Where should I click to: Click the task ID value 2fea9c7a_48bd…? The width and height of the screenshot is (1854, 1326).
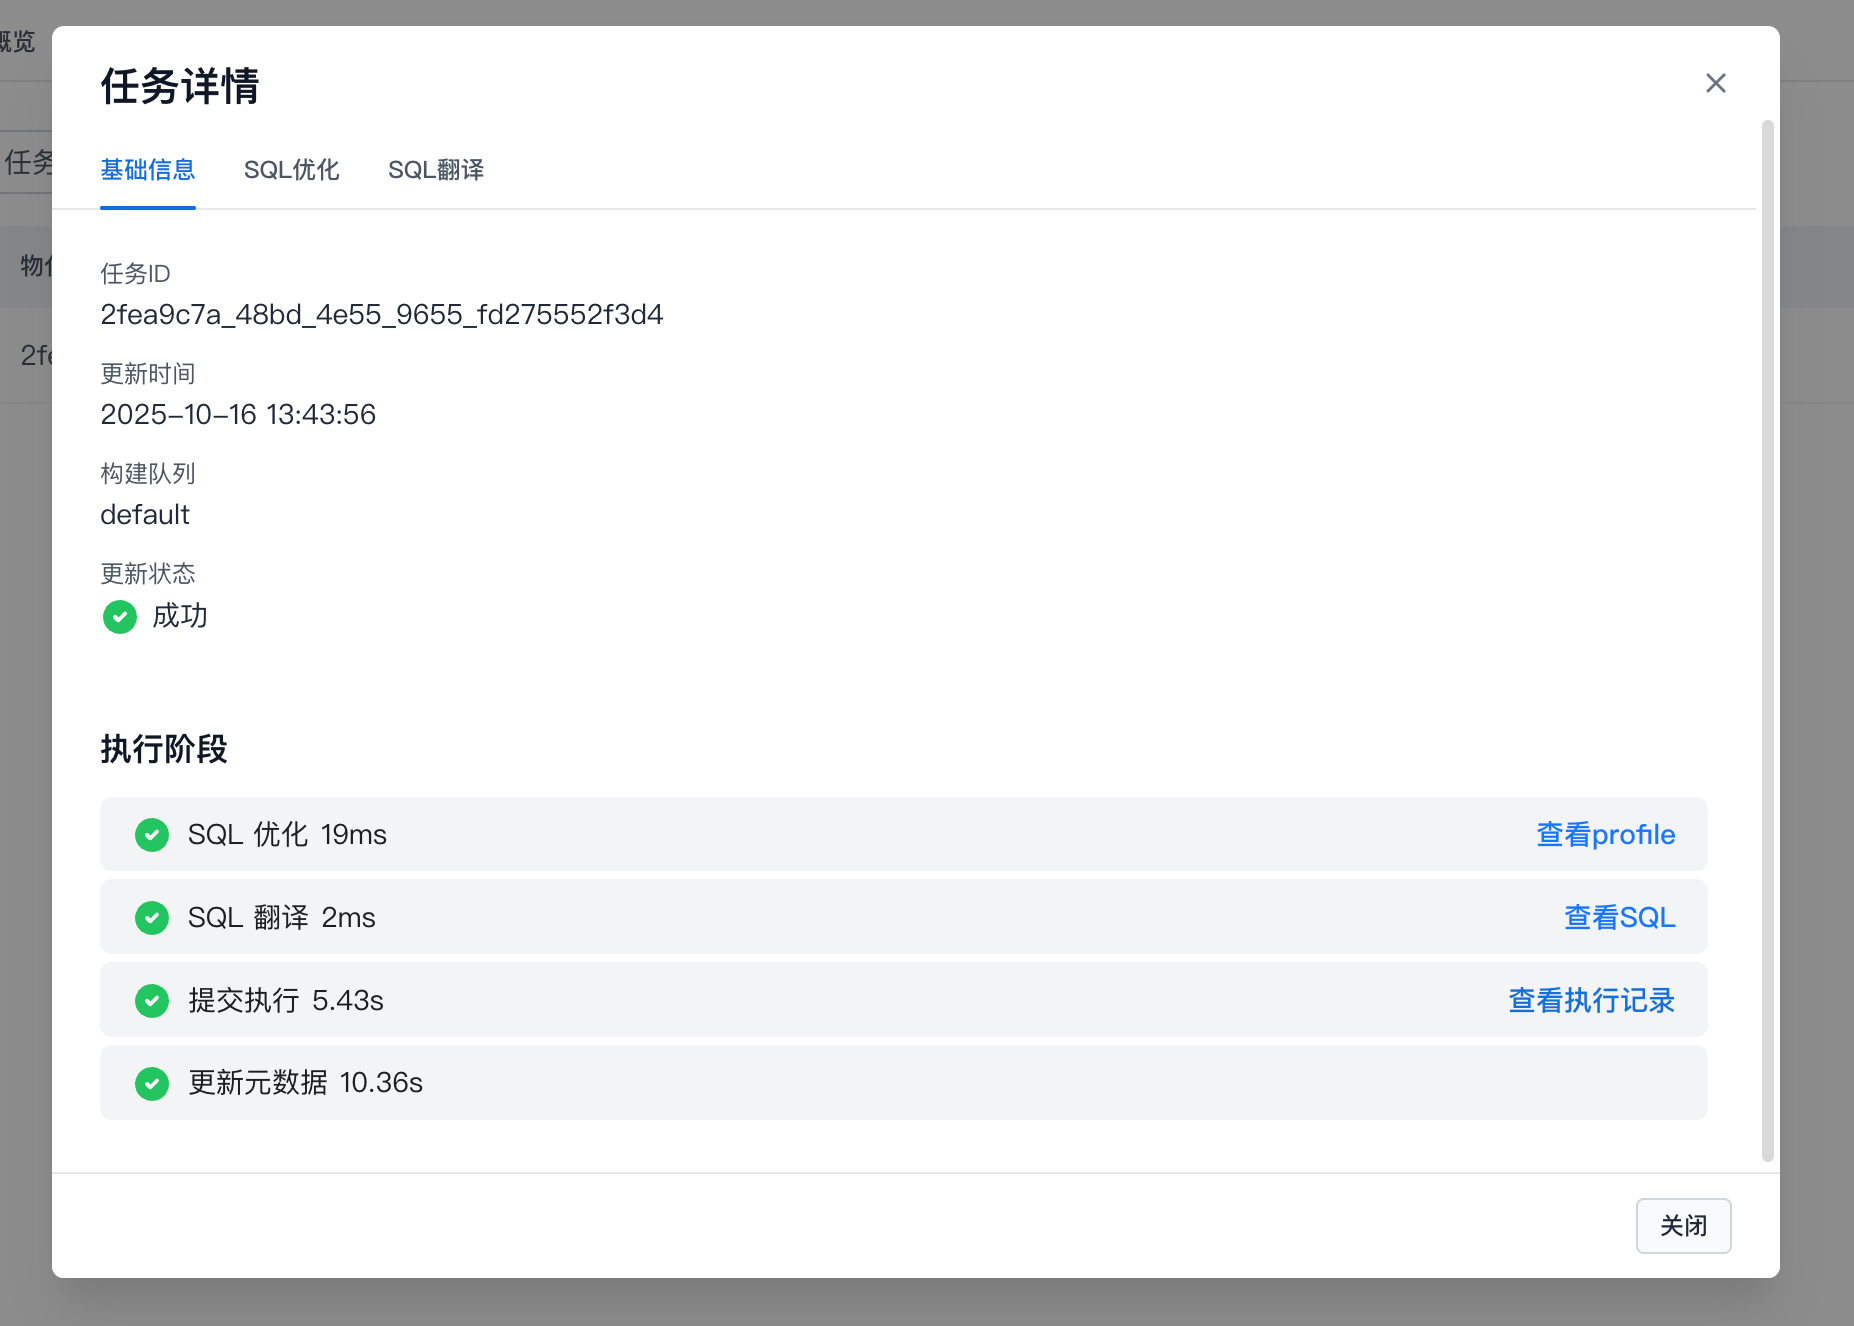click(381, 315)
